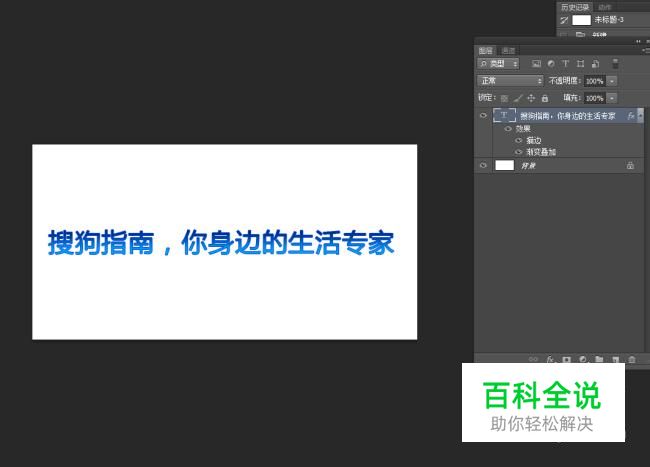Lock all padlock icon in lock row

(545, 98)
